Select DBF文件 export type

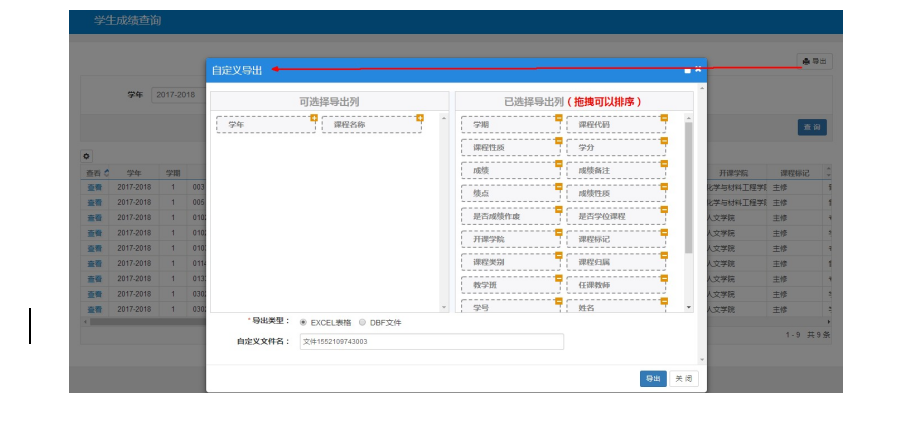click(362, 322)
